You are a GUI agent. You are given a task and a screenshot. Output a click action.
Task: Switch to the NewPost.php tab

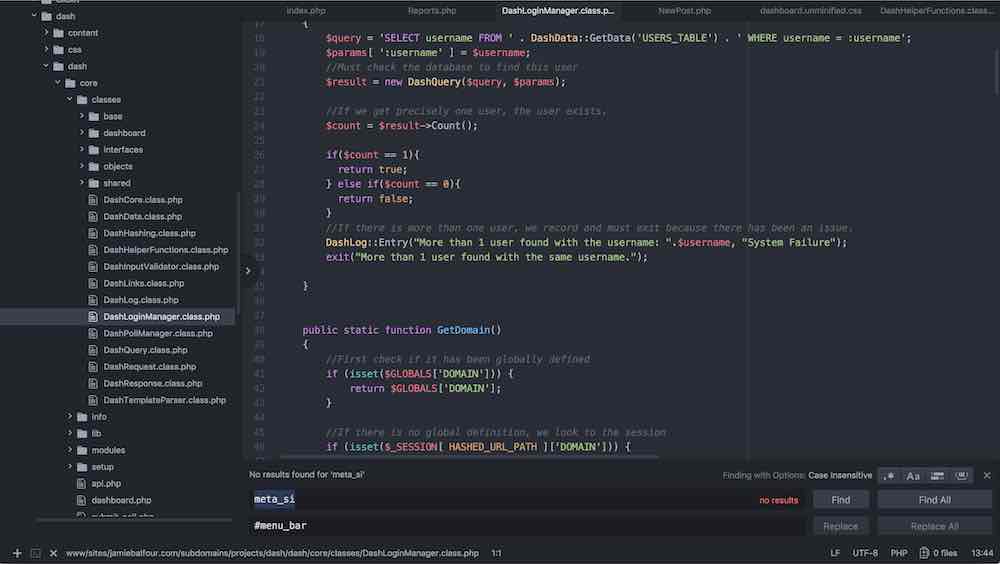pyautogui.click(x=684, y=10)
